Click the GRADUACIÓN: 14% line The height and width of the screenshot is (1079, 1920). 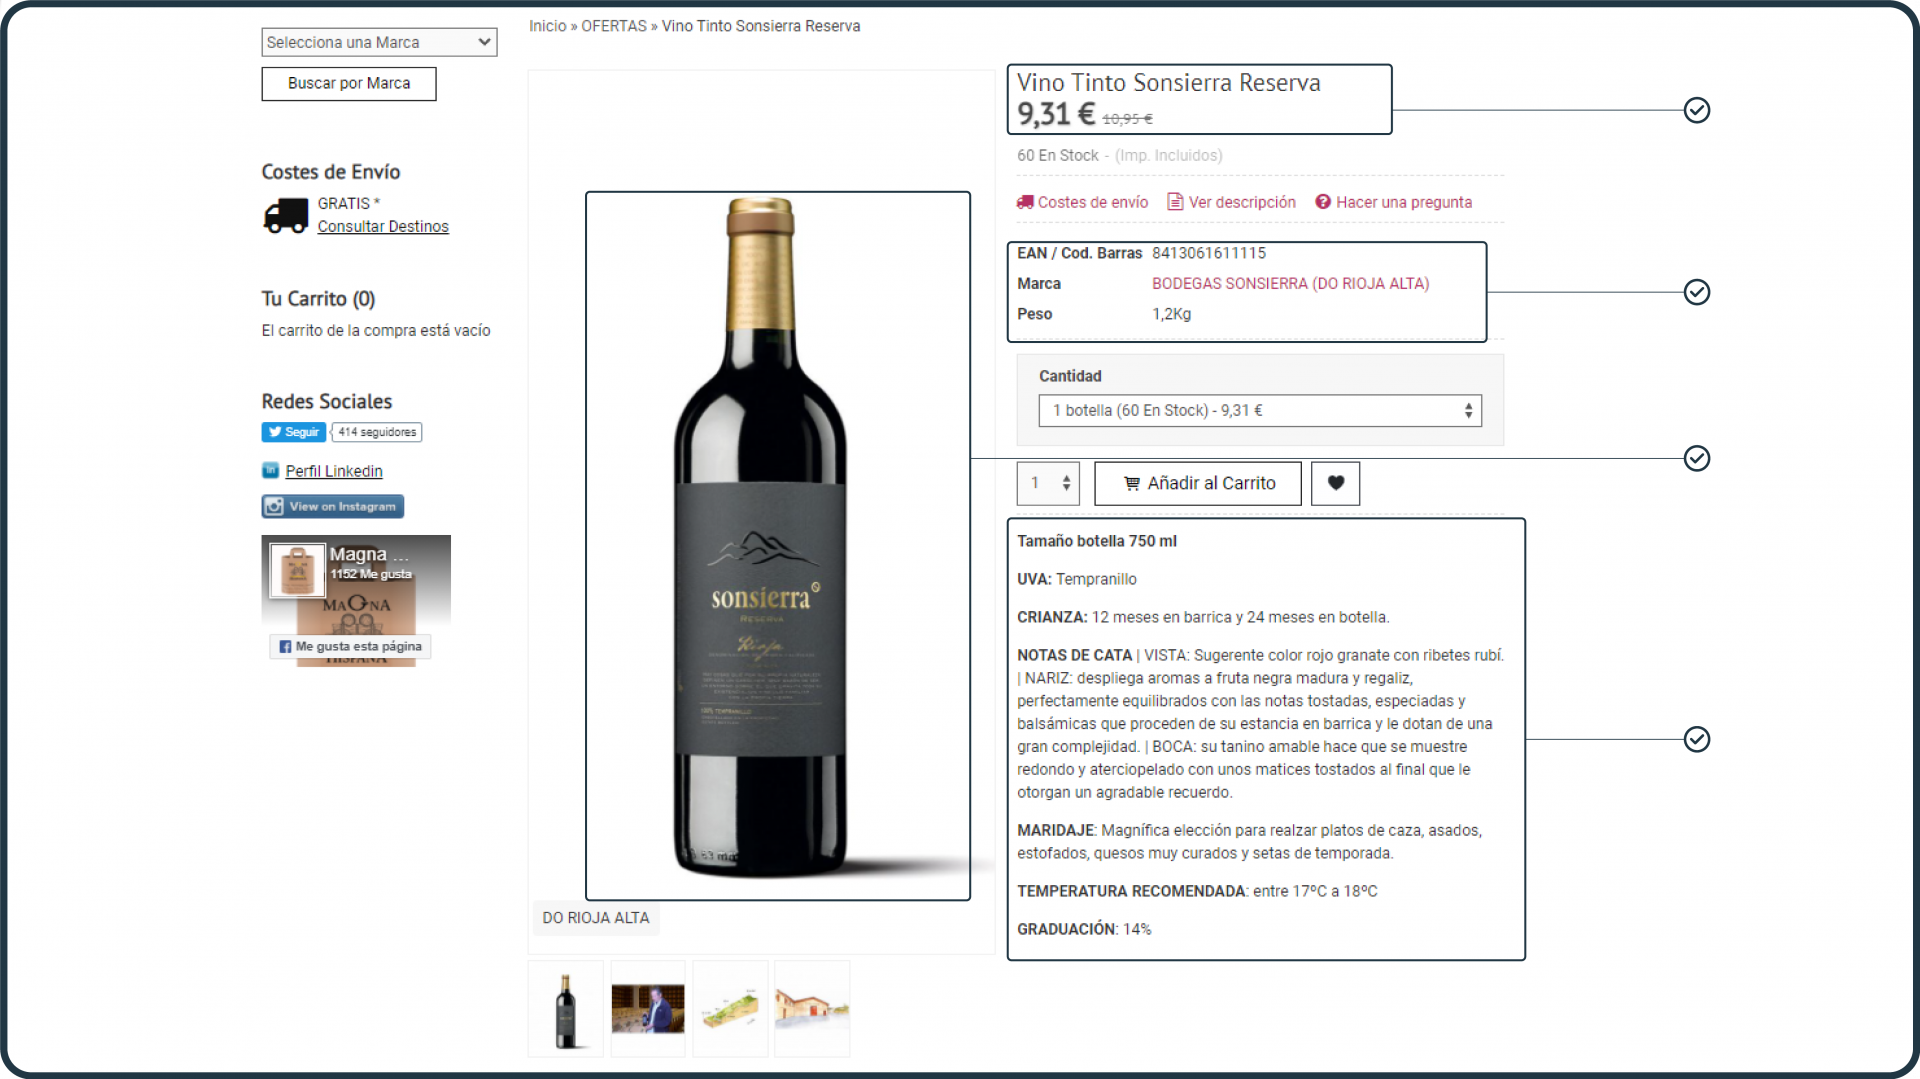point(1084,929)
